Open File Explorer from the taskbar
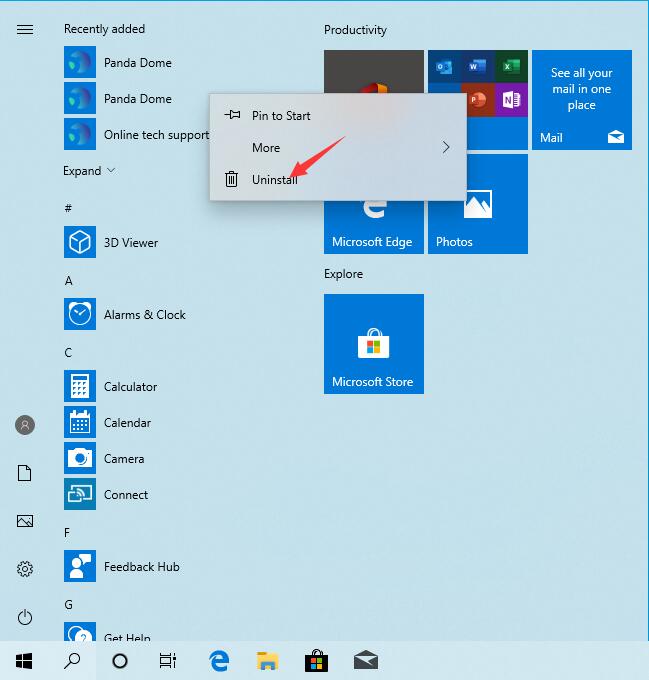This screenshot has width=649, height=680. pos(267,661)
